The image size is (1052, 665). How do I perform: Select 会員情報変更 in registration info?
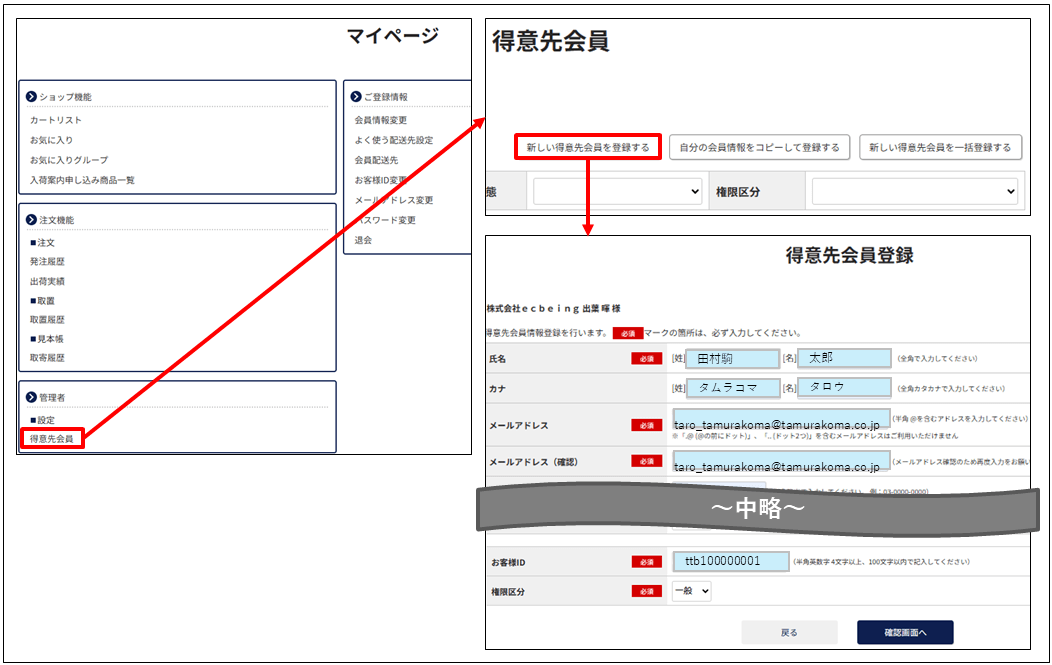380,120
